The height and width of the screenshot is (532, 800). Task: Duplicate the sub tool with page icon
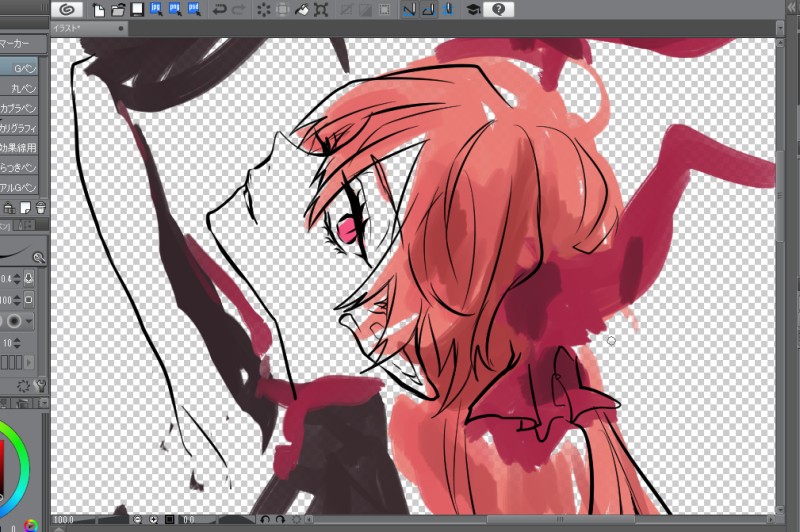click(25, 207)
